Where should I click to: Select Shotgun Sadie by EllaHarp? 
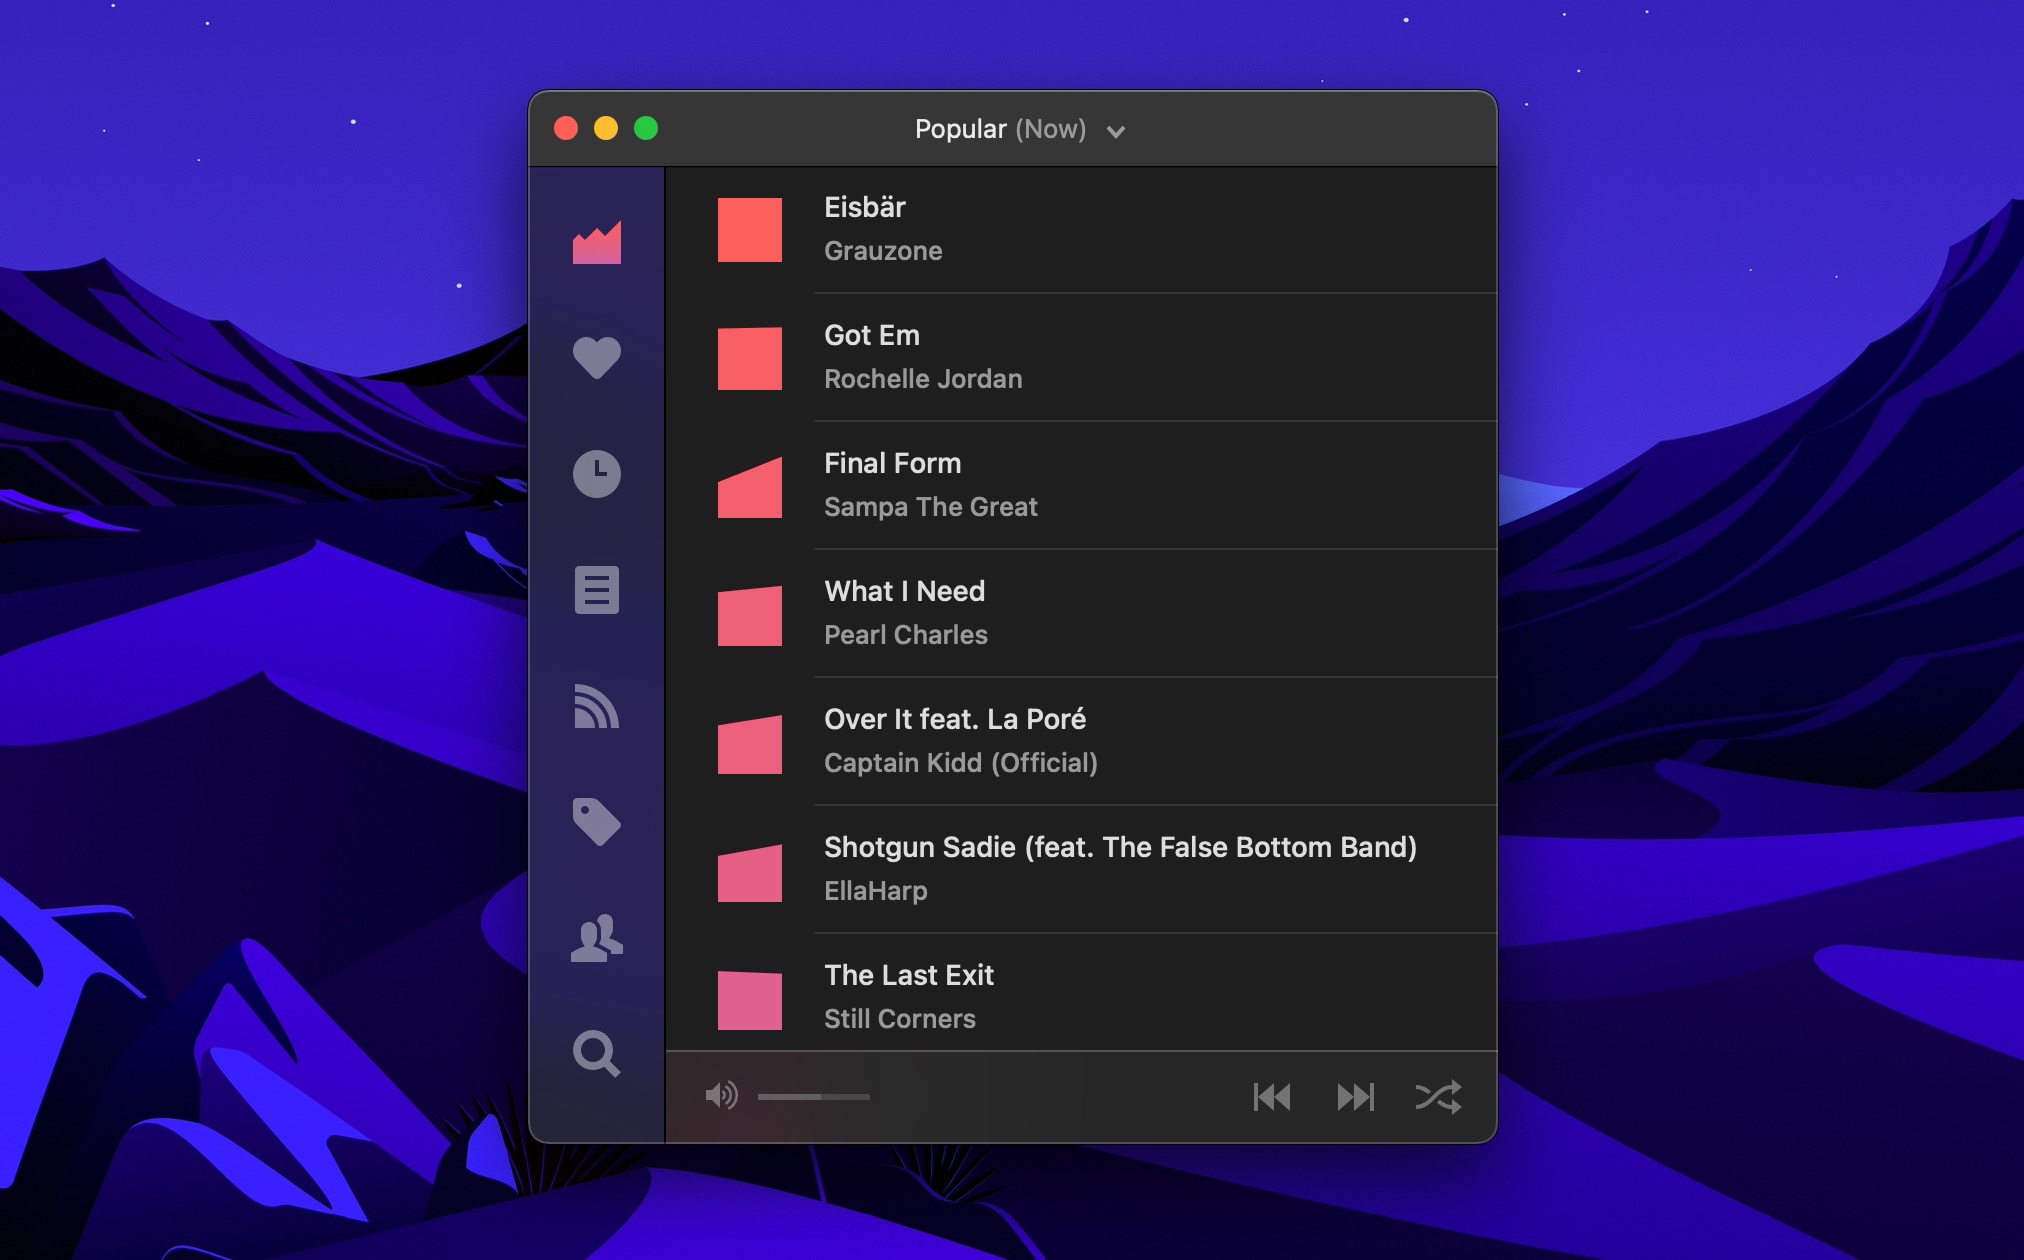[x=1119, y=847]
